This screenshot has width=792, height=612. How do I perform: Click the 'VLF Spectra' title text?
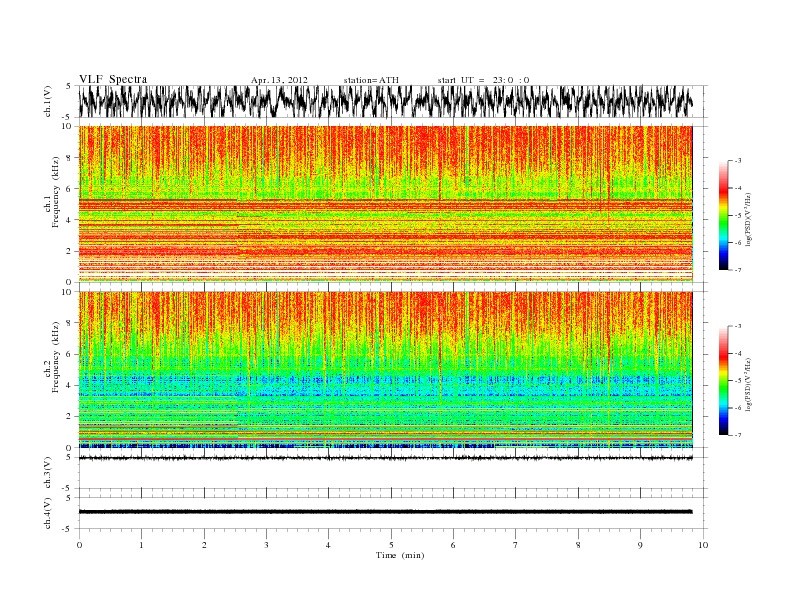(x=113, y=79)
